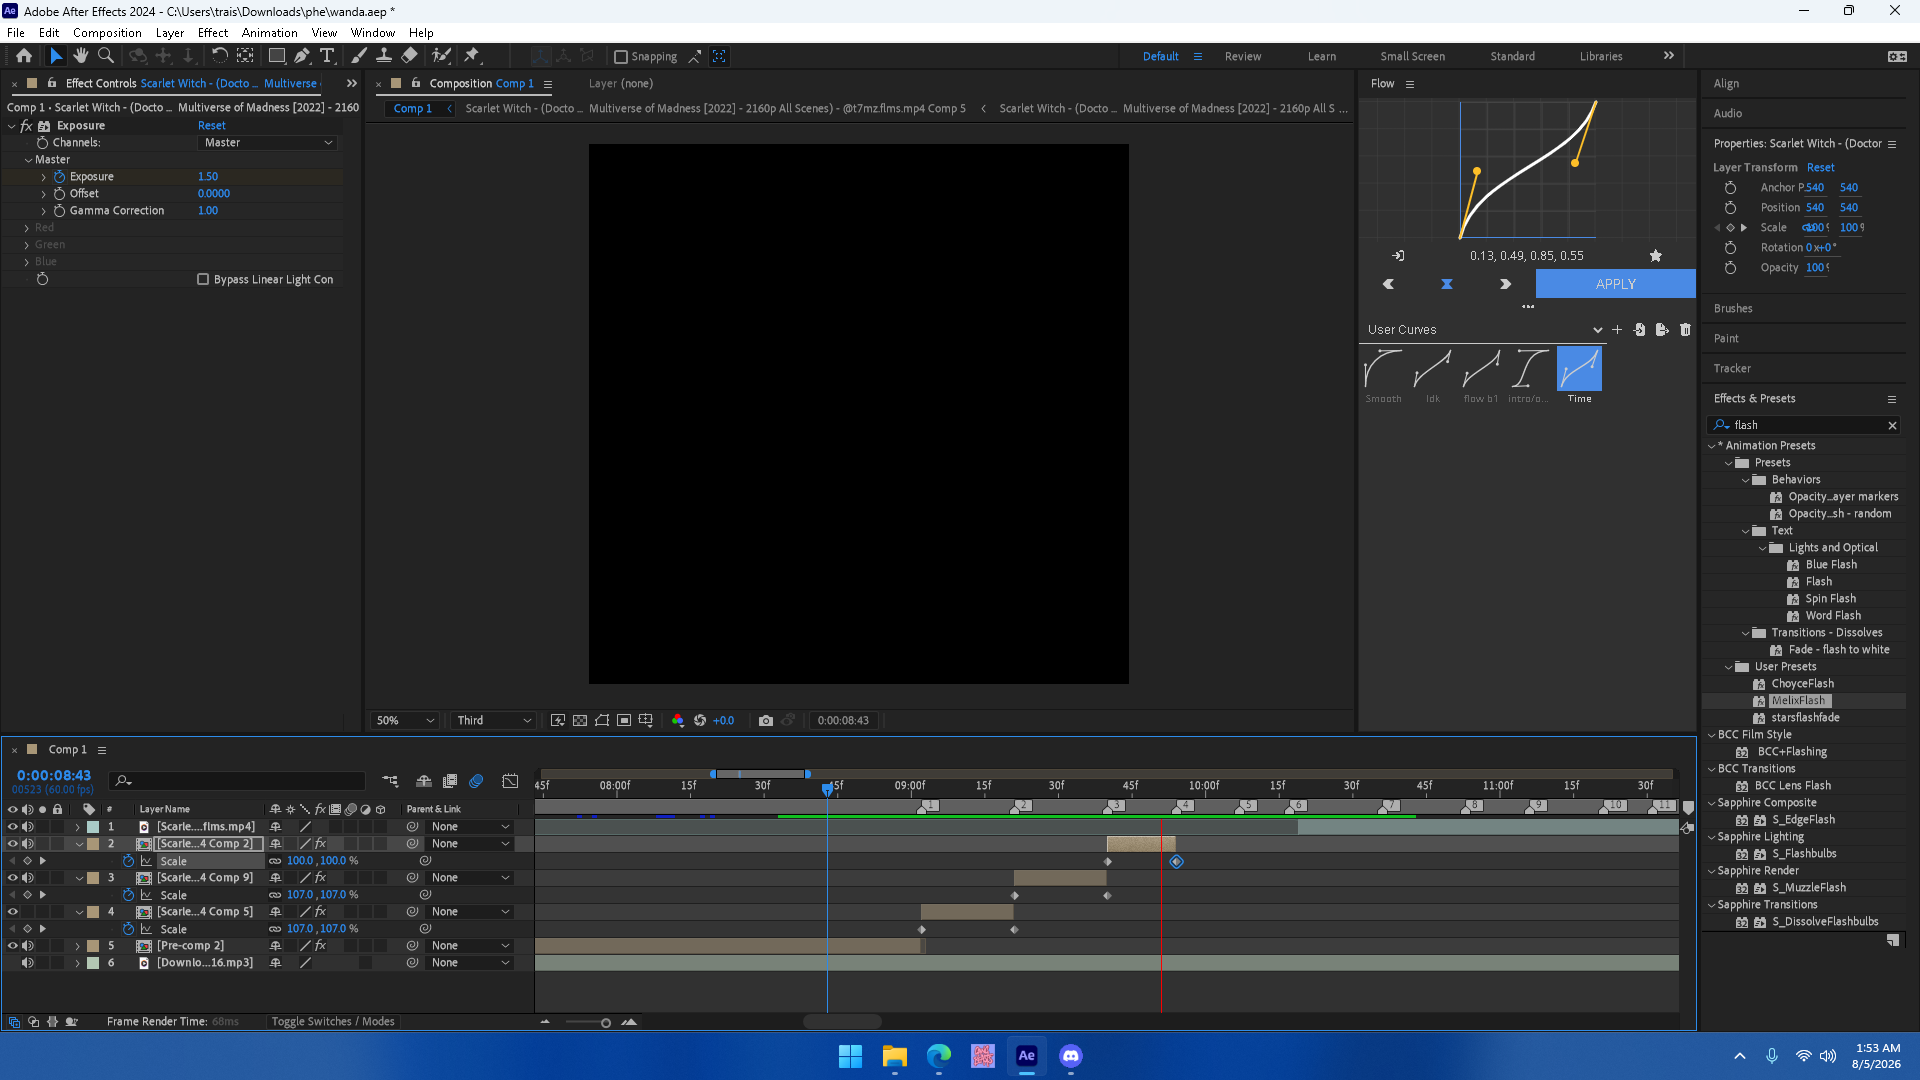This screenshot has width=1920, height=1080.
Task: Open the 50% magnification dropdown
Action: click(405, 720)
